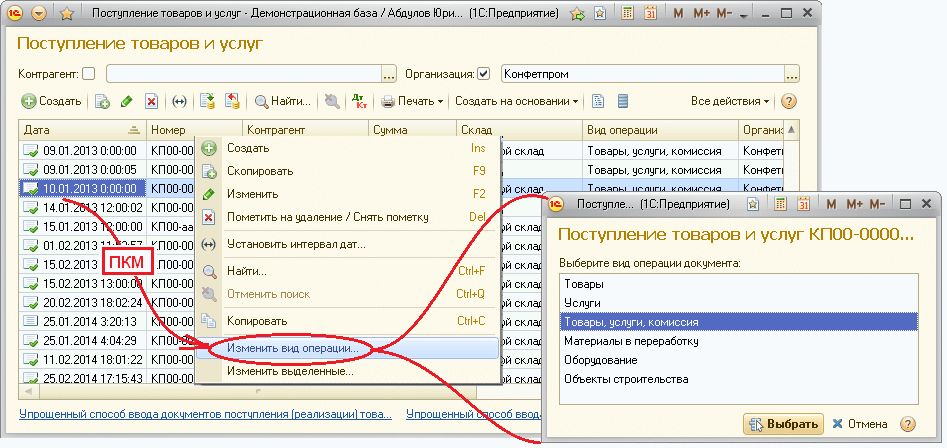Click the ДтКт postings icon
The image size is (947, 448).
coord(360,101)
